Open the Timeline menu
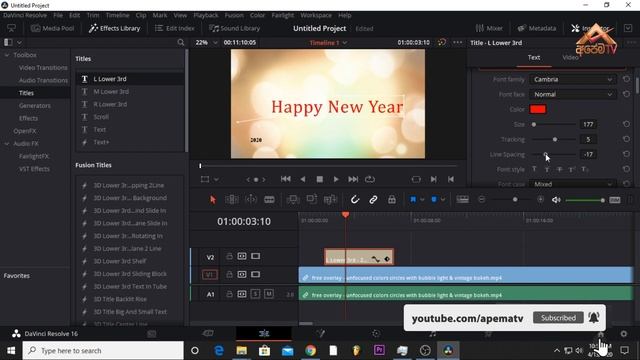Screen dimensions: 640x360 click(118, 15)
